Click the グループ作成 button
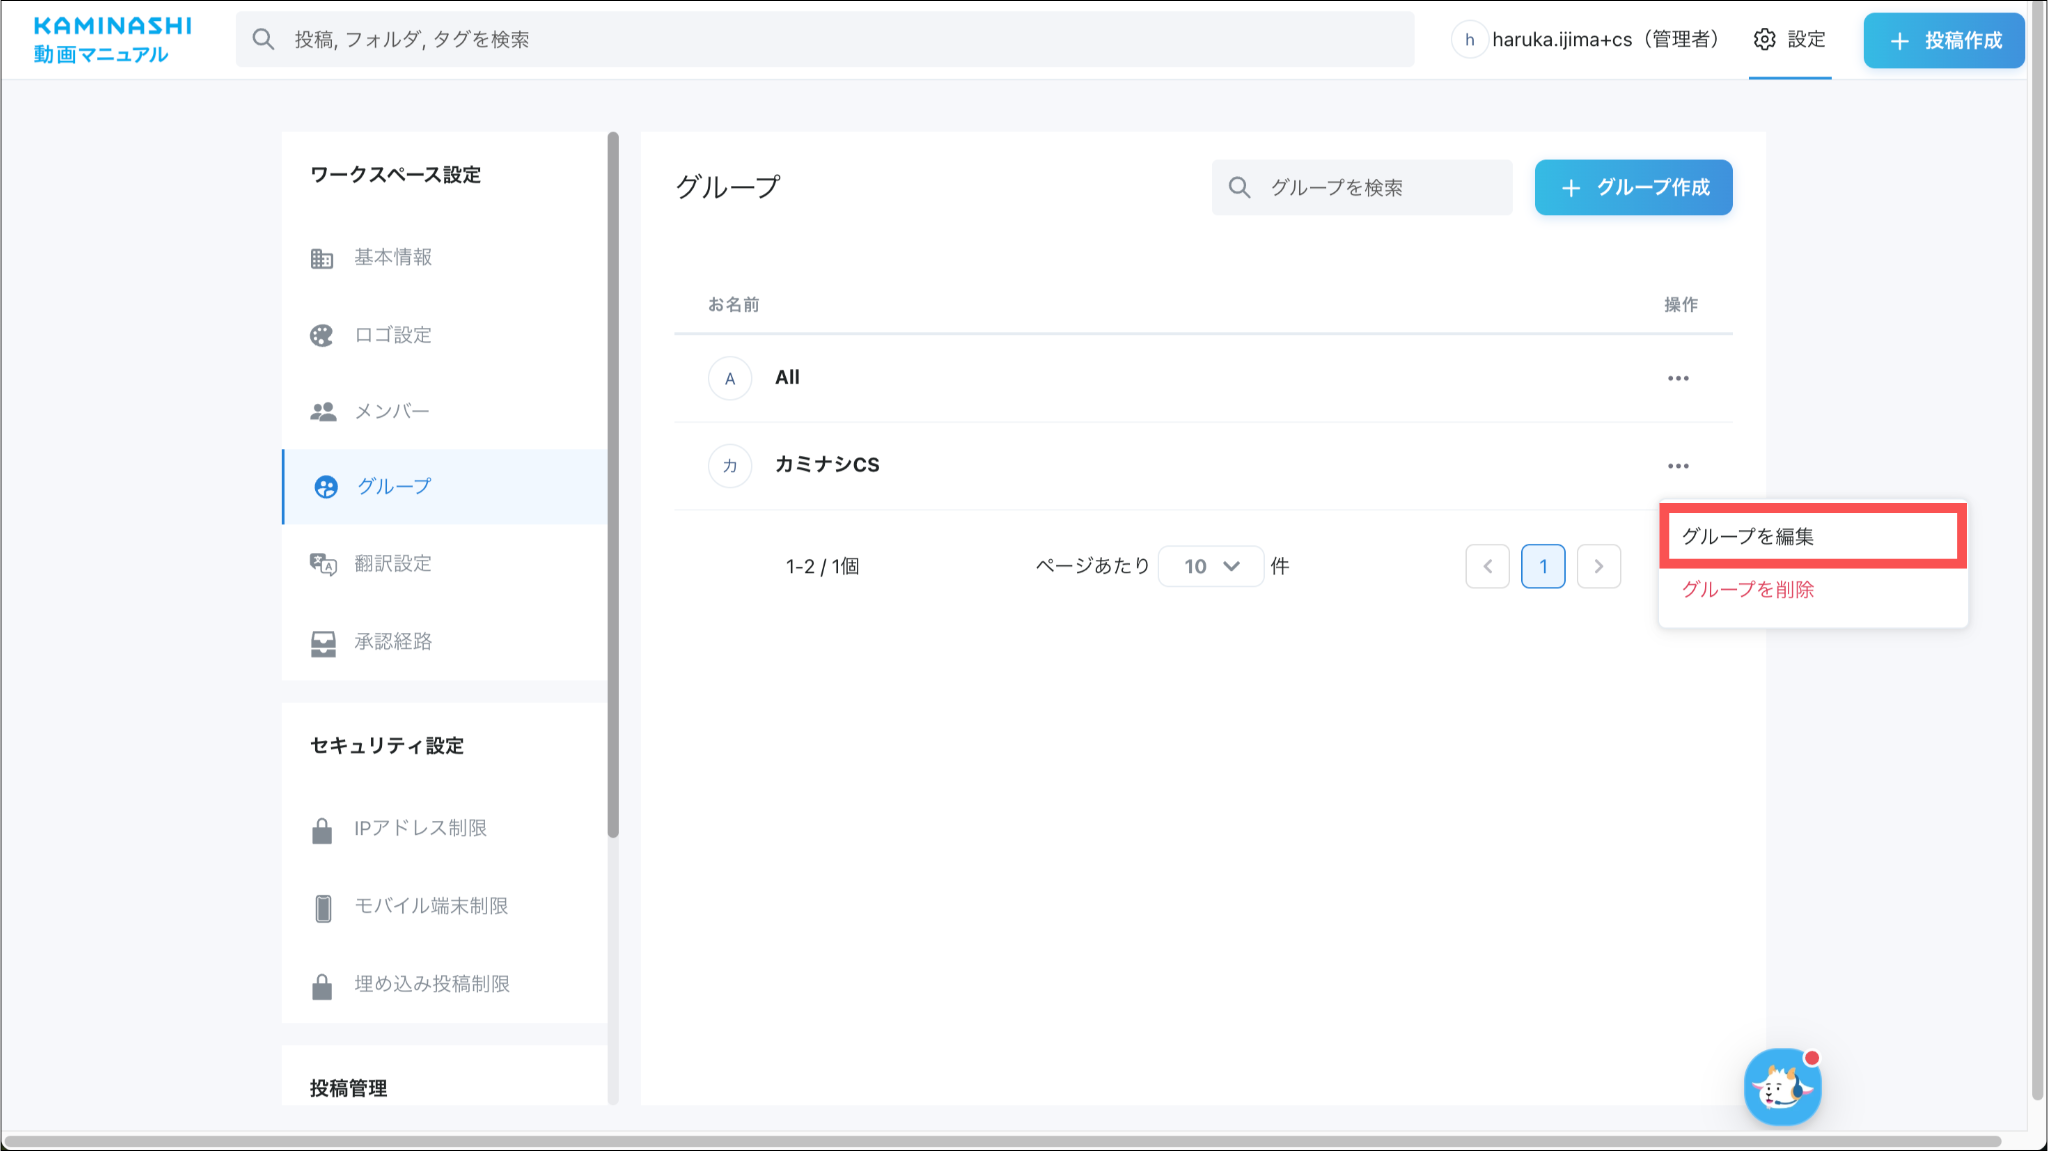 pos(1633,187)
